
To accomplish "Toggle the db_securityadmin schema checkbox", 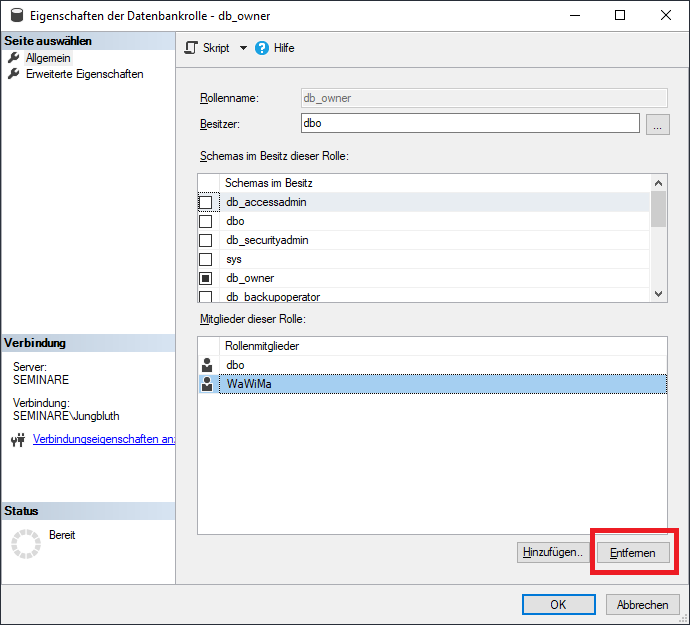I will click(x=206, y=240).
